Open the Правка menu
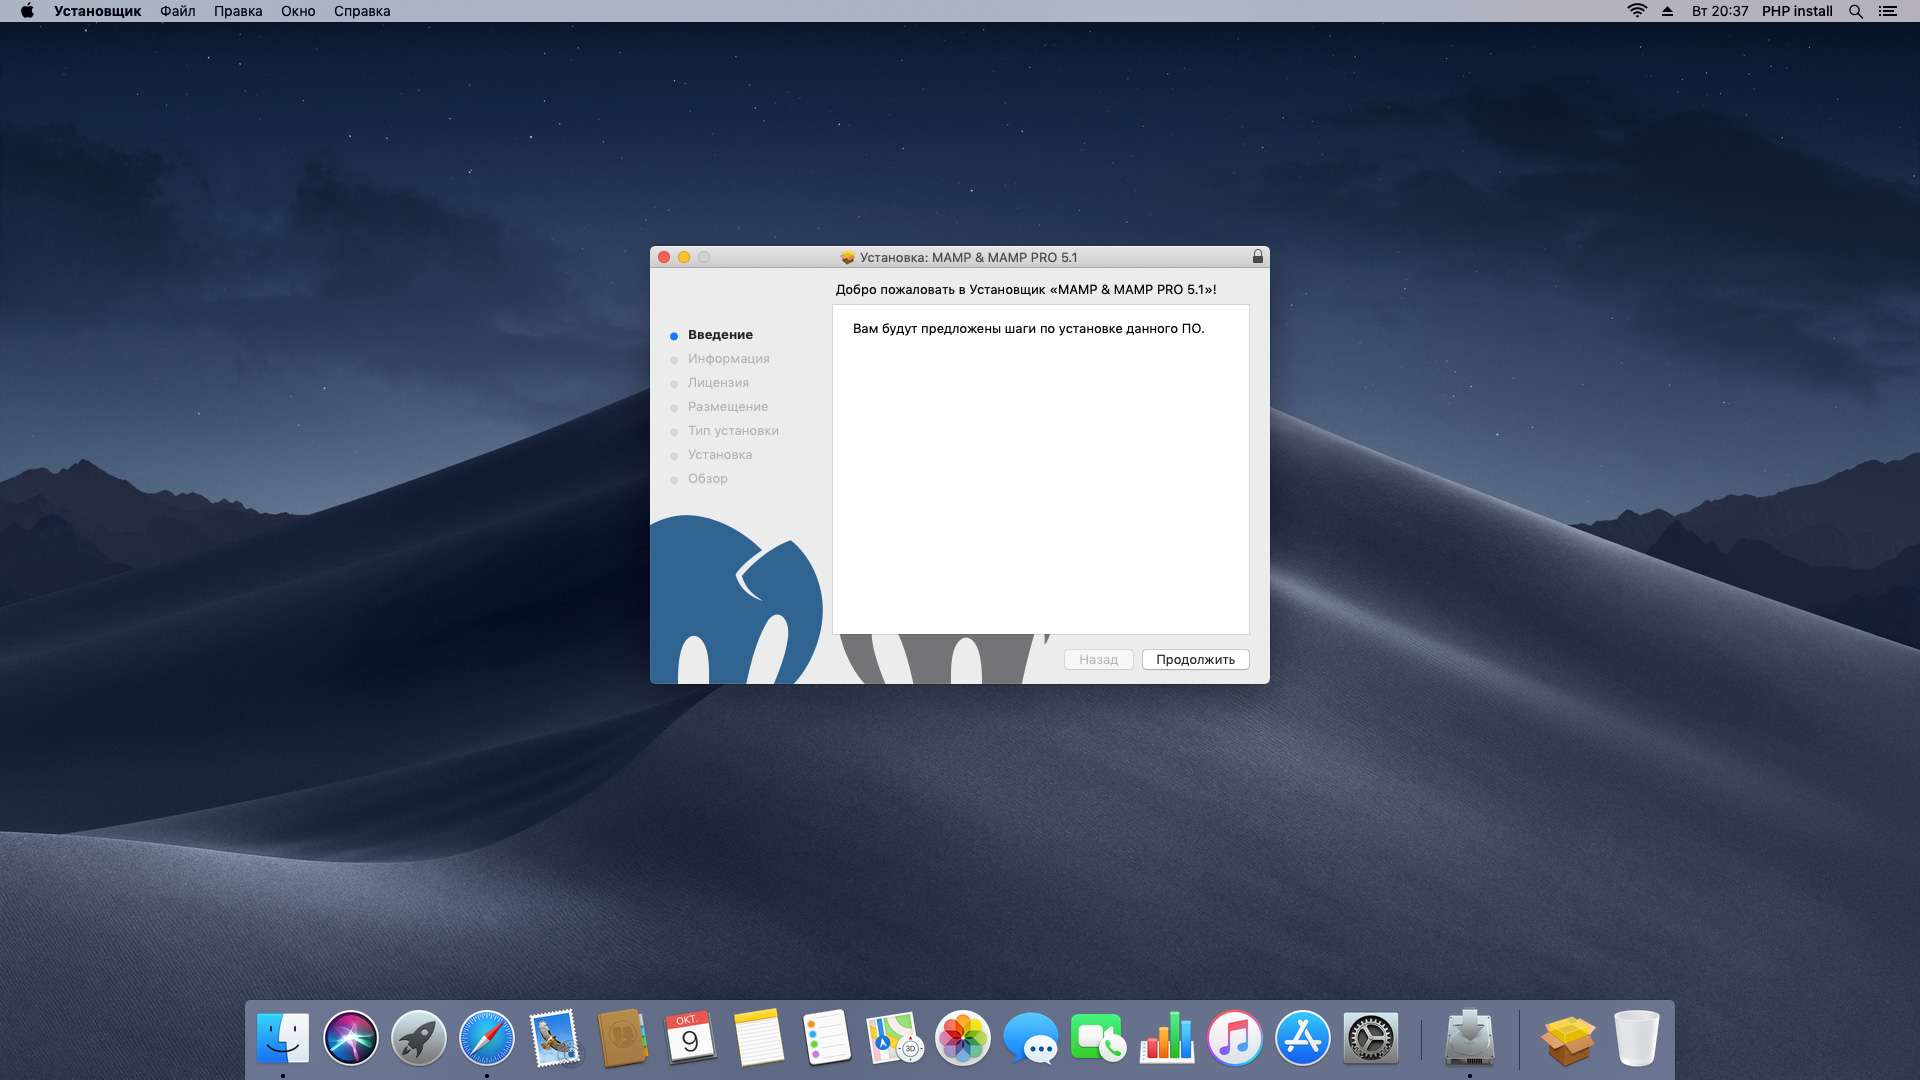 coord(238,11)
